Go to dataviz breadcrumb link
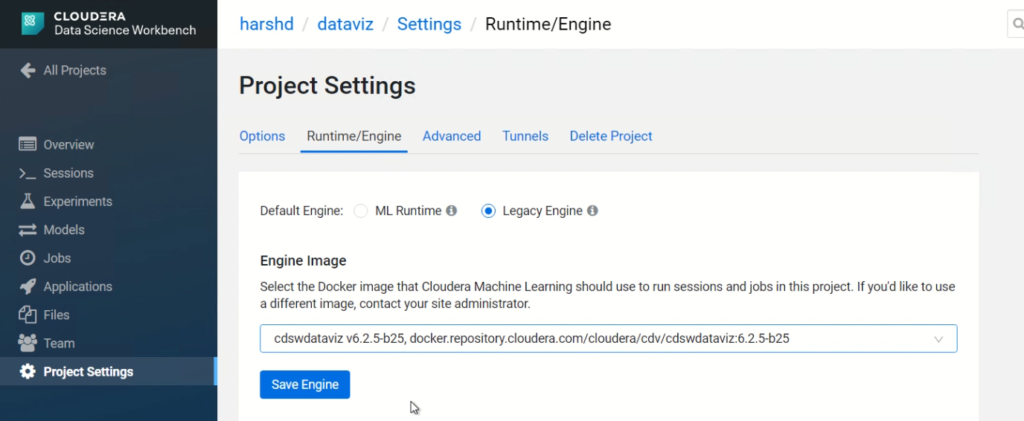The width and height of the screenshot is (1024, 421). click(x=345, y=24)
